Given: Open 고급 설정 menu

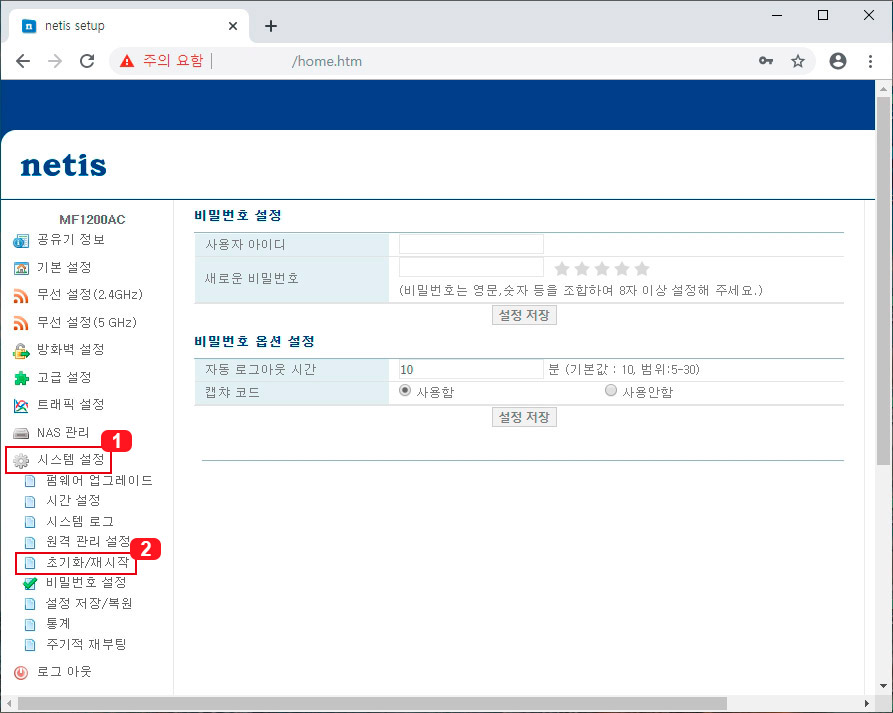Looking at the screenshot, I should pos(64,378).
